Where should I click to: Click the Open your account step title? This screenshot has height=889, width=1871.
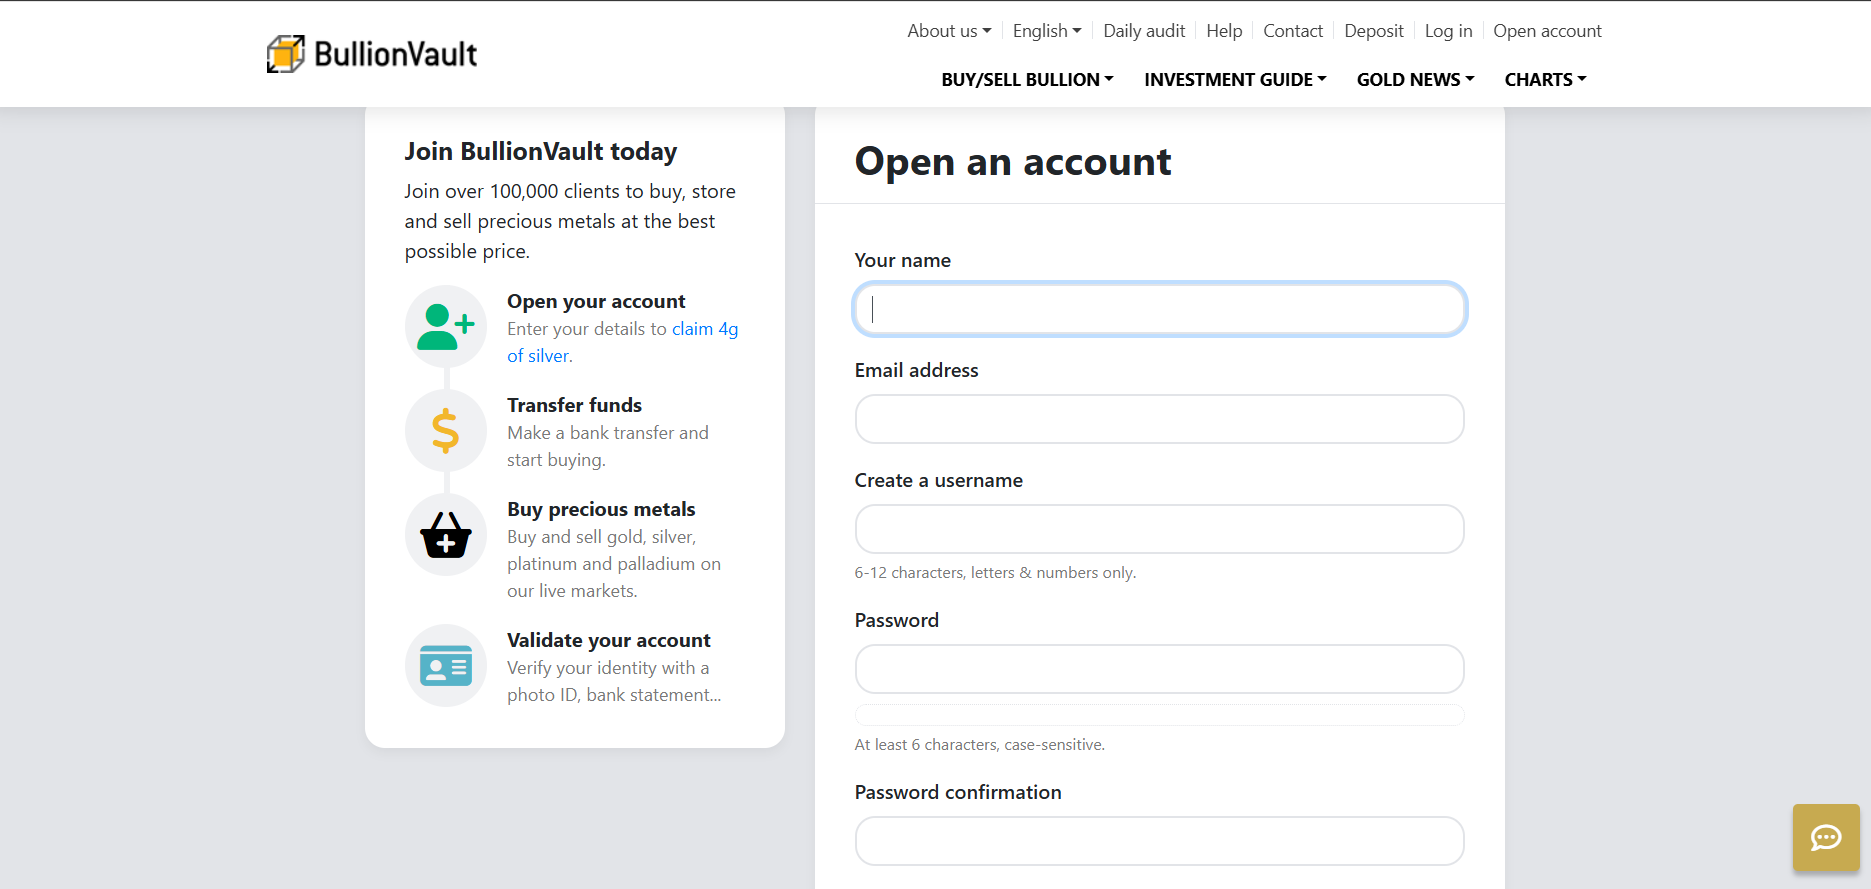pos(596,301)
